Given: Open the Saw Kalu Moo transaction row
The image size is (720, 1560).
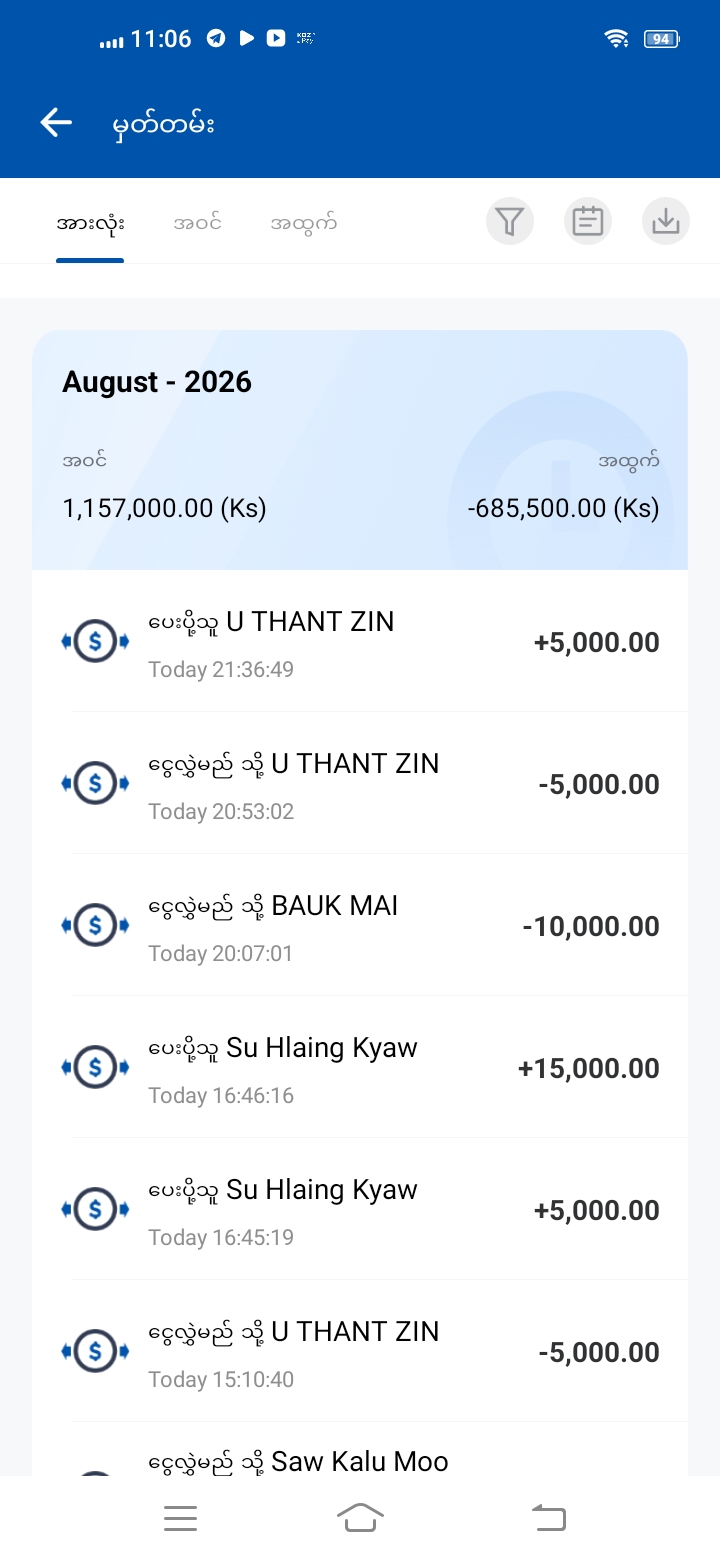Looking at the screenshot, I should [360, 1450].
